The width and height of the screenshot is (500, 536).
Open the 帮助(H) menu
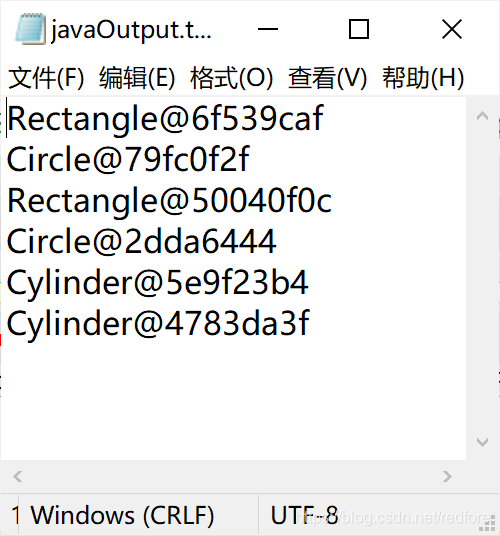(423, 78)
